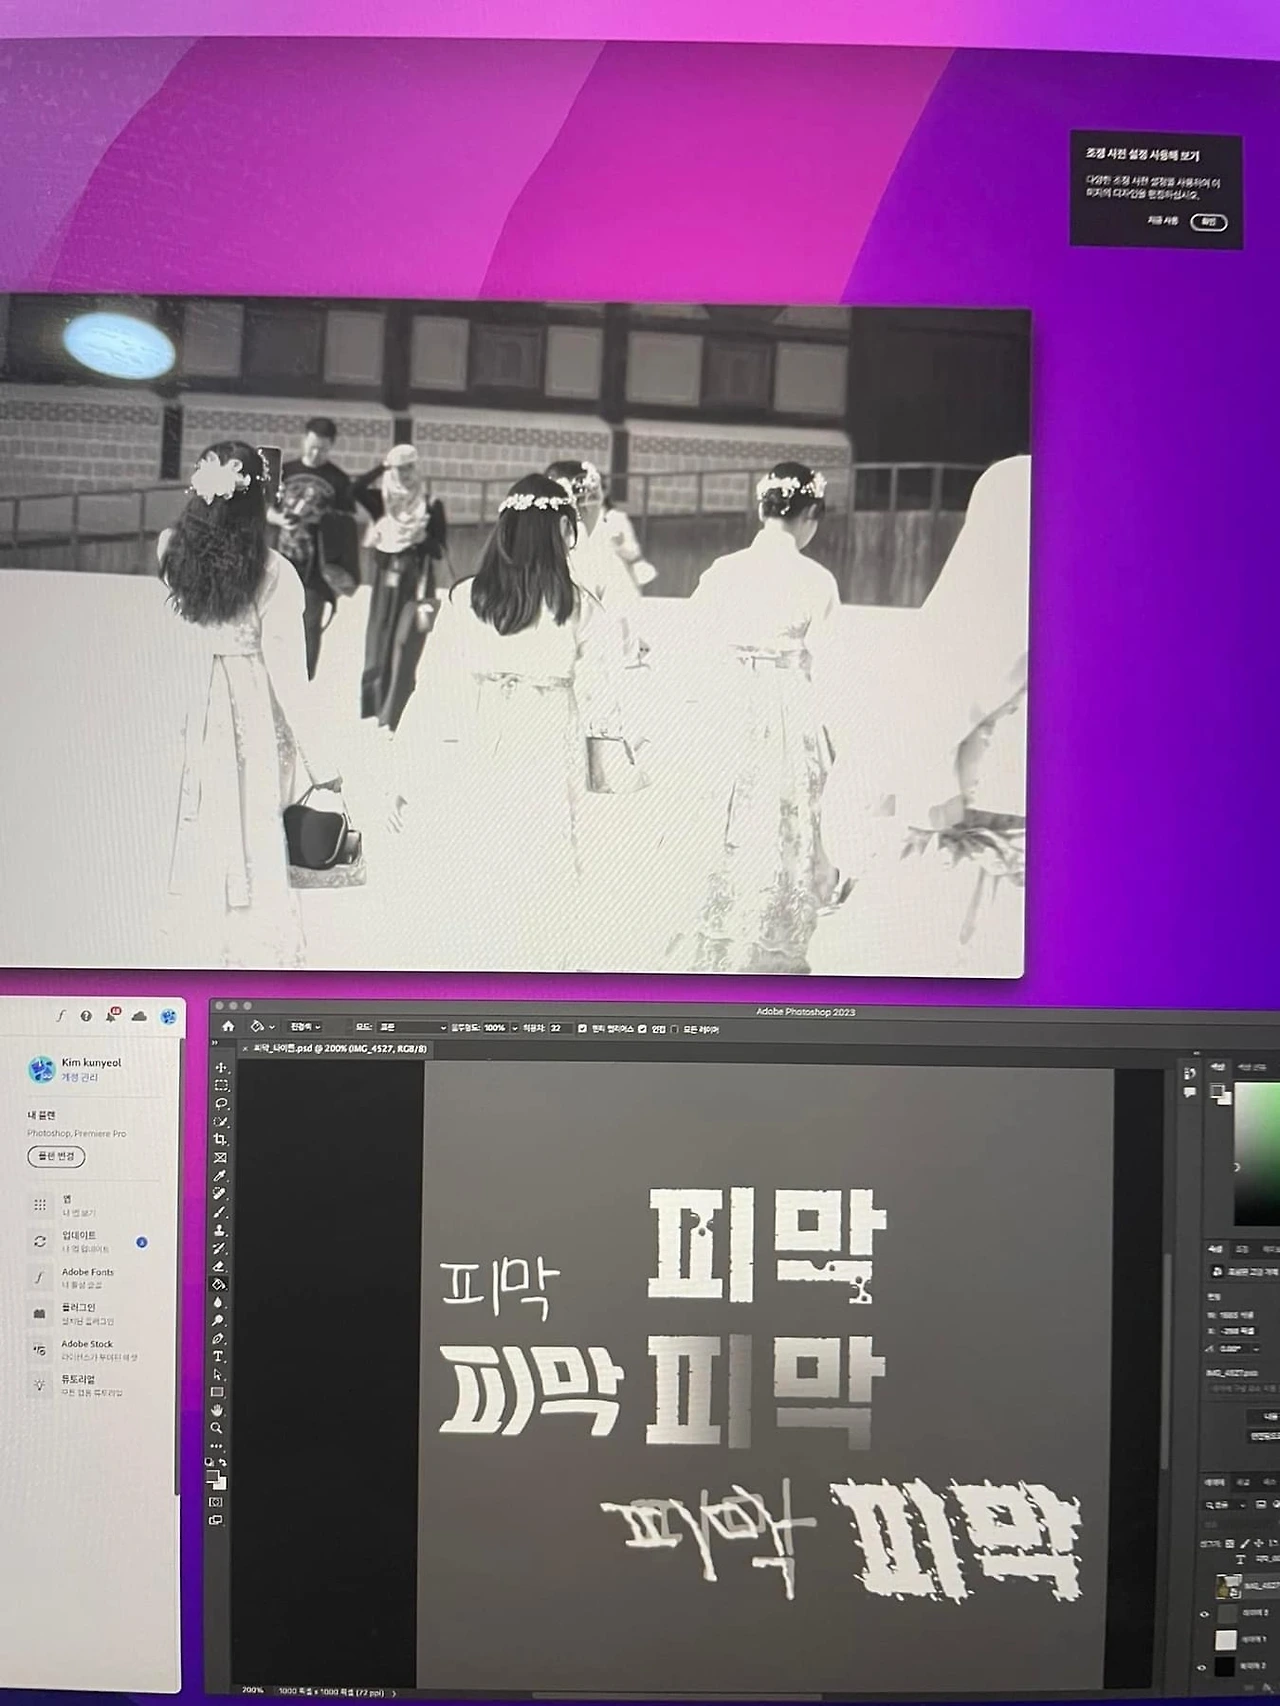Select the Pen tool
The image size is (1280, 1706).
(219, 1338)
